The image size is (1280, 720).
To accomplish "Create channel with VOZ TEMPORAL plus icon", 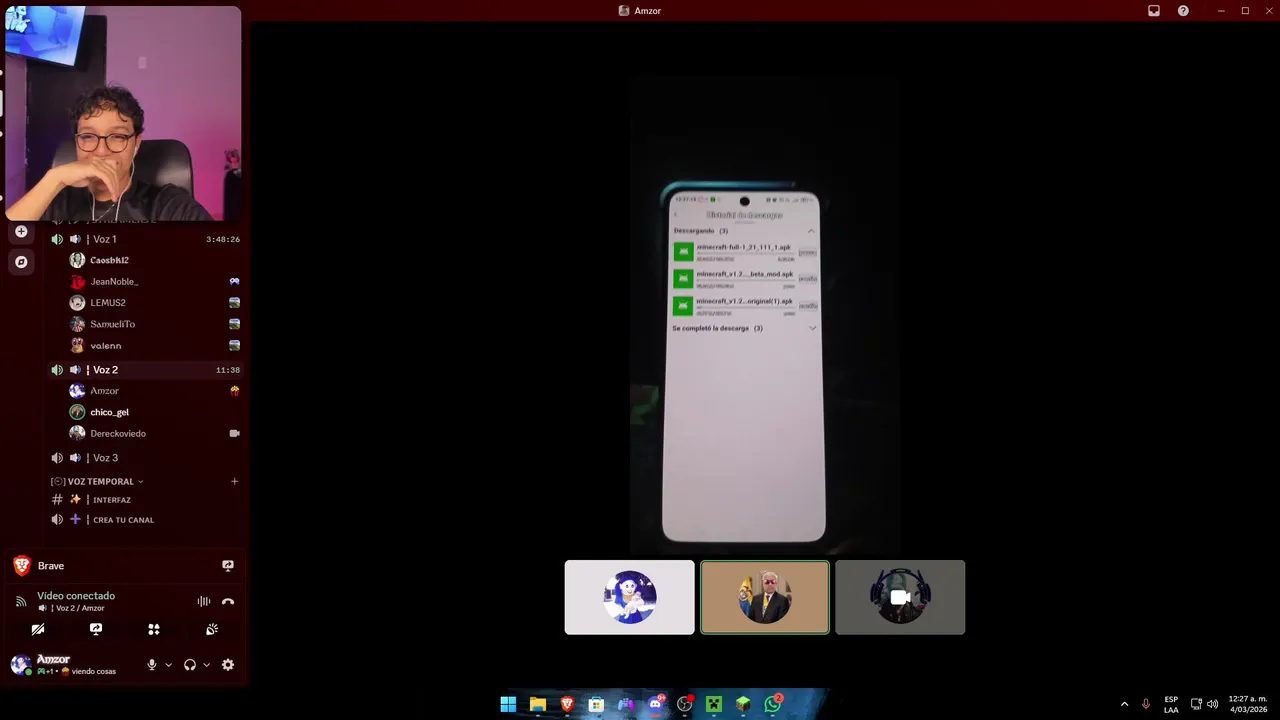I will [235, 482].
